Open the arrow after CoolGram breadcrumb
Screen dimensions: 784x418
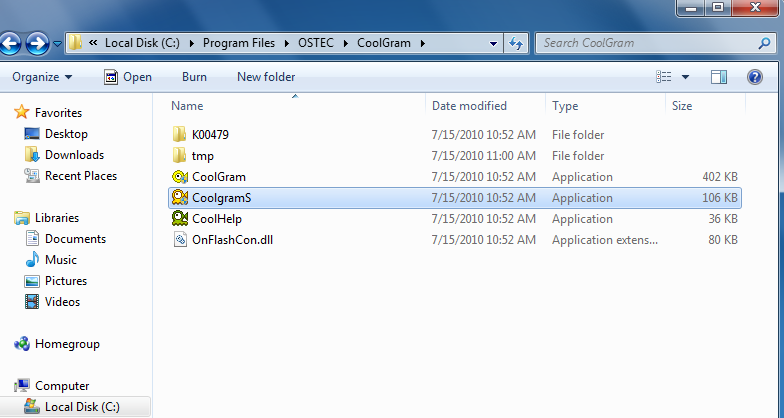coord(423,44)
